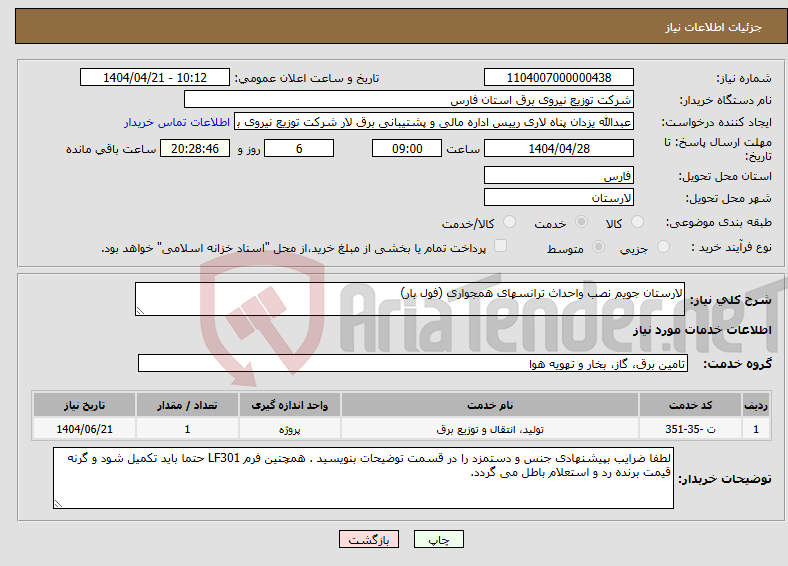
Task: Click the کد خدمت column header
Action: (x=691, y=405)
